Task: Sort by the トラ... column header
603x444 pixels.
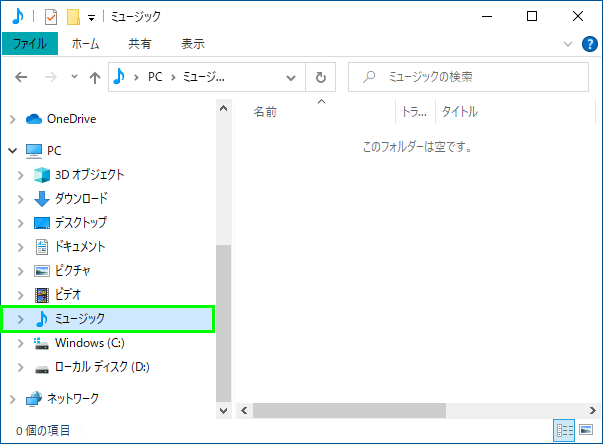Action: tap(415, 112)
